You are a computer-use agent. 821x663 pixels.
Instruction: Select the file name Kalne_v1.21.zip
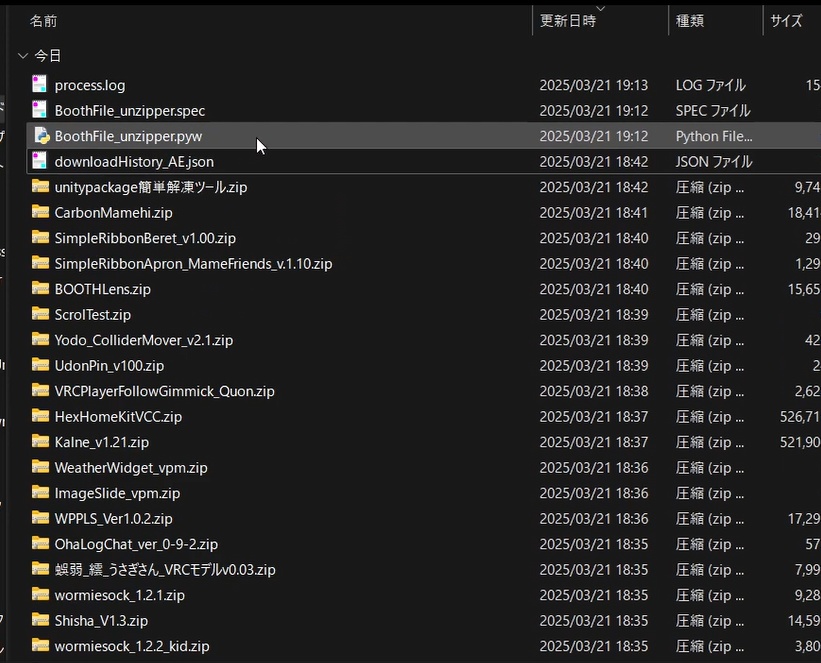102,443
